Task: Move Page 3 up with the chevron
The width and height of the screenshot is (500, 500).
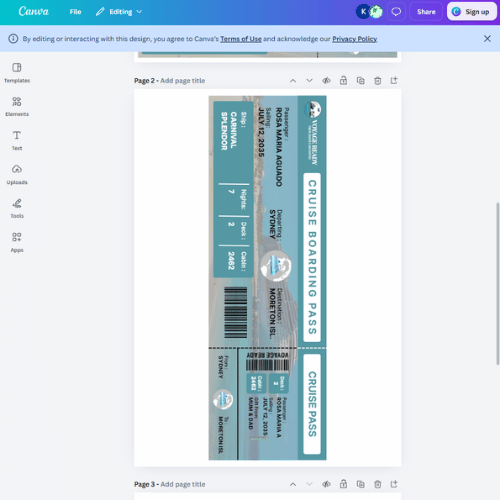Action: point(293,484)
